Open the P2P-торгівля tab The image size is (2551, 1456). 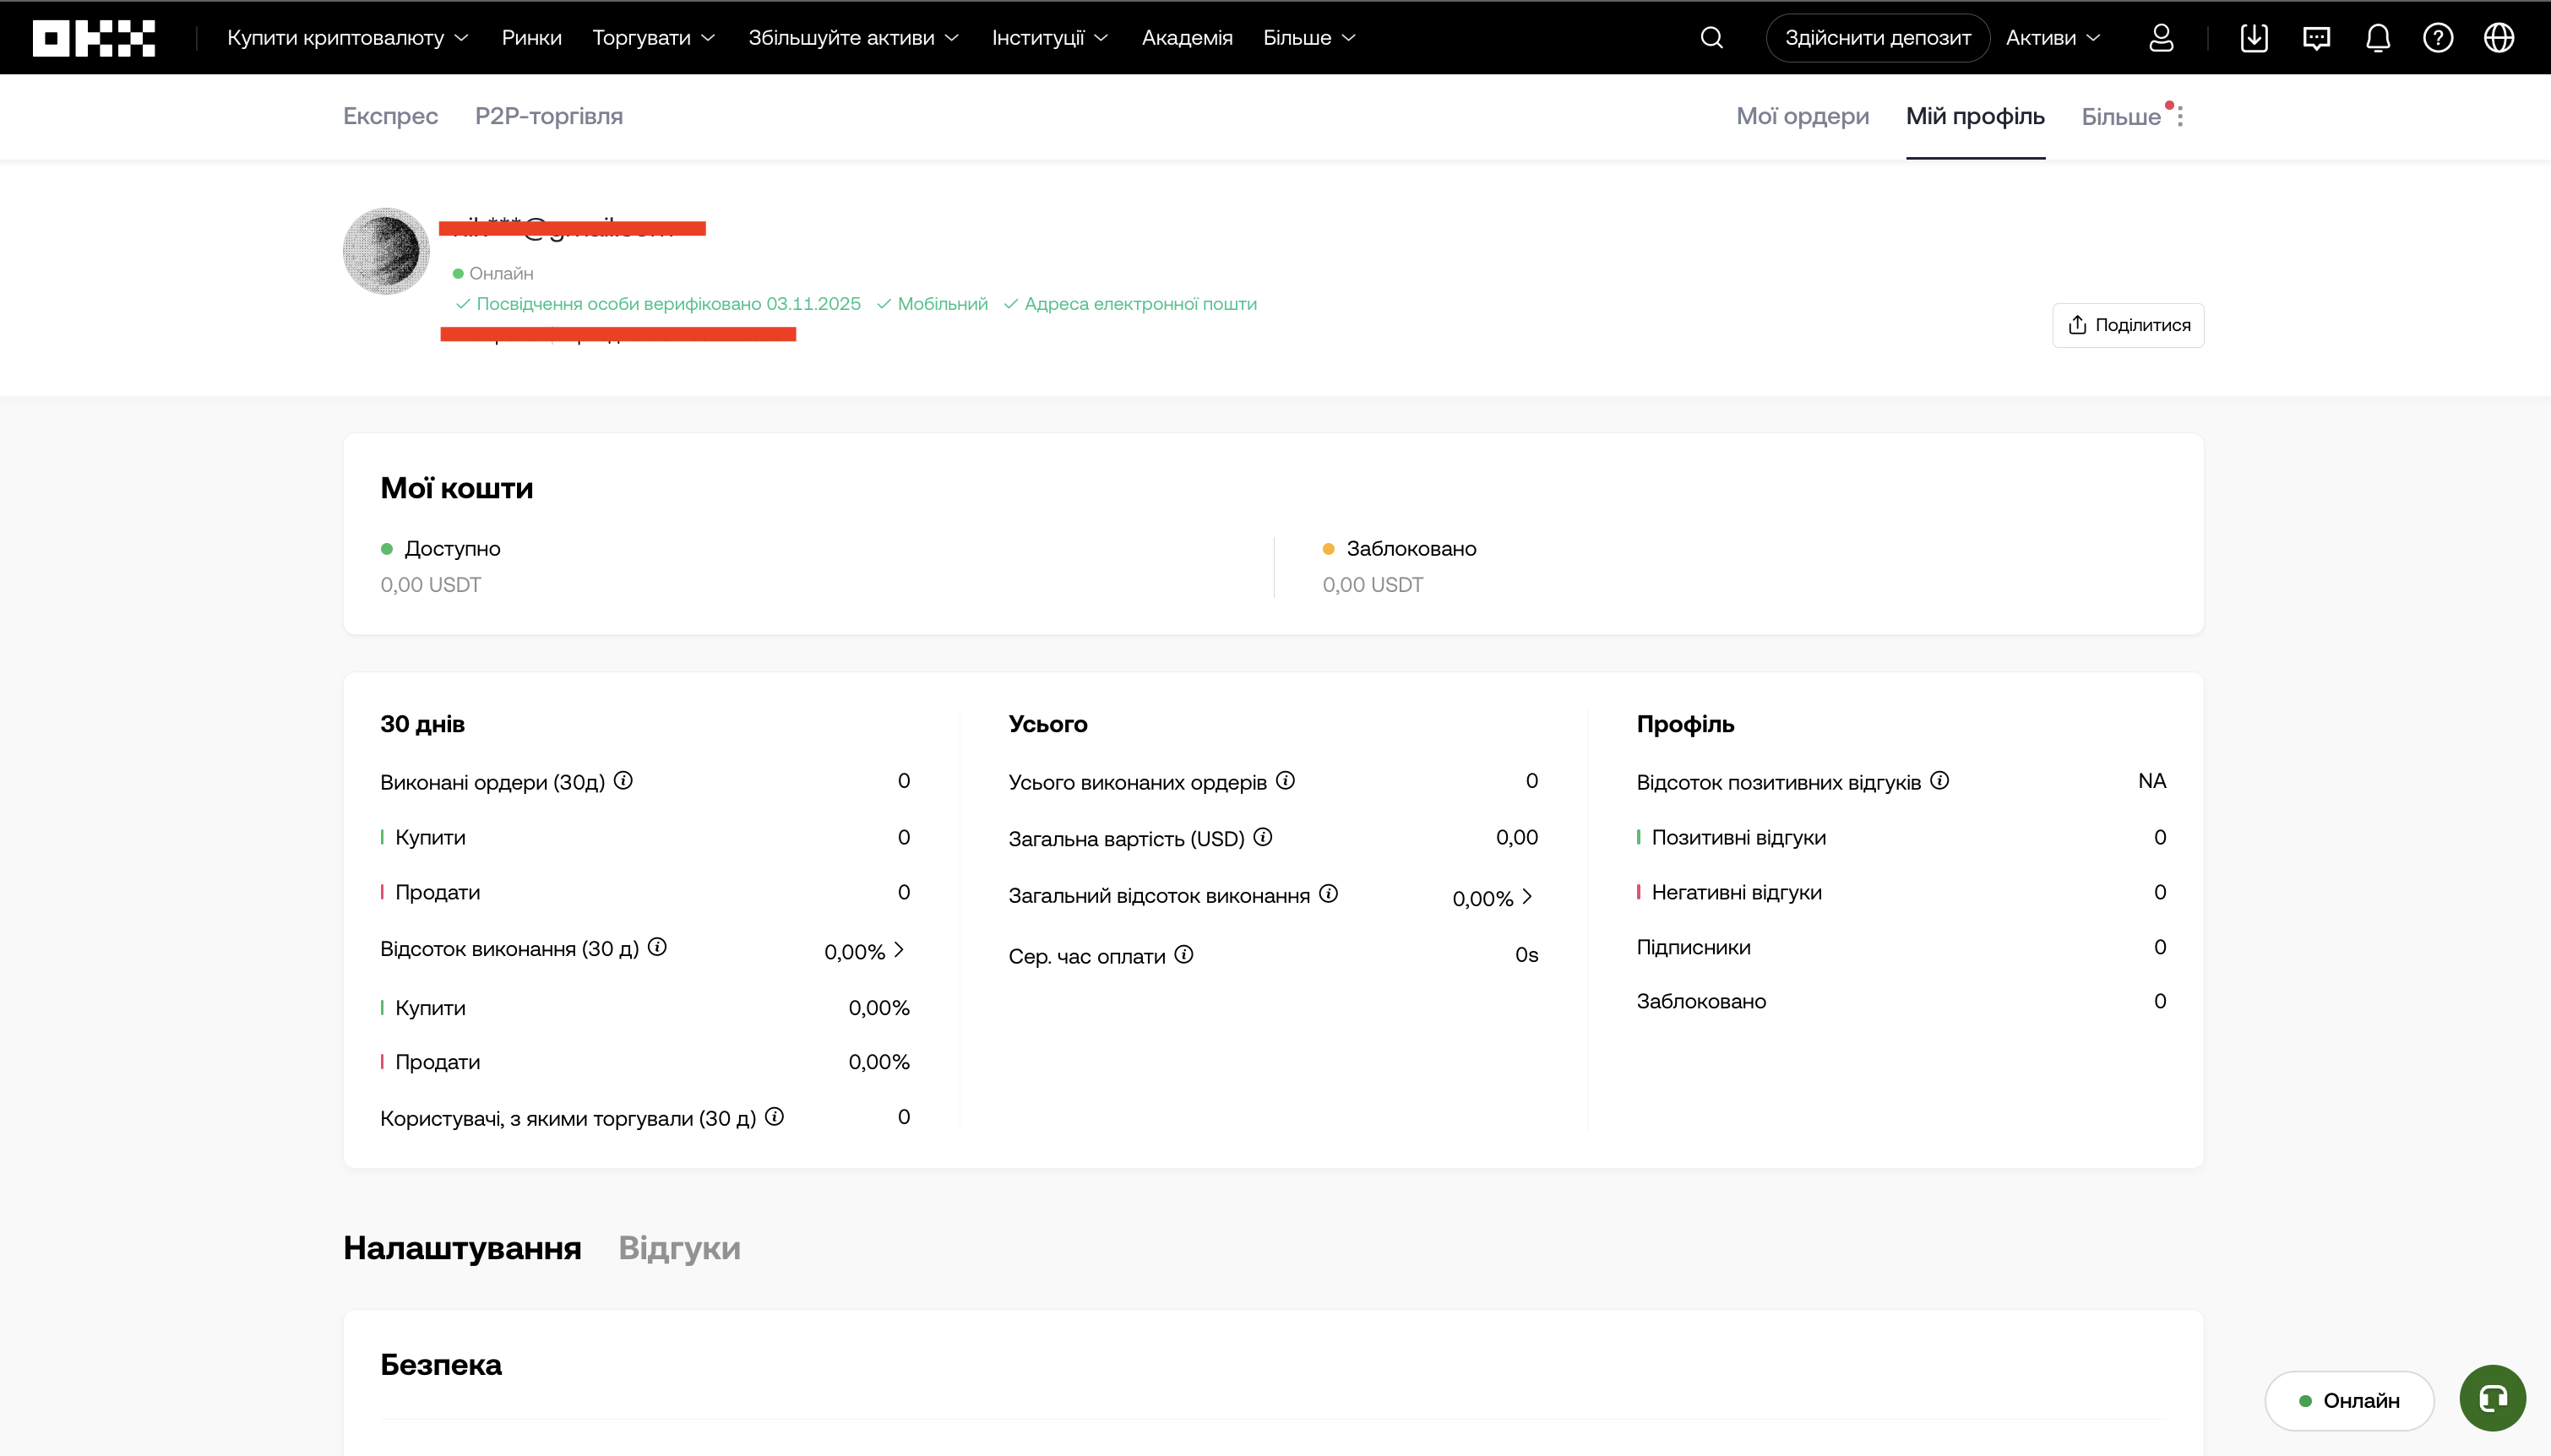tap(548, 116)
